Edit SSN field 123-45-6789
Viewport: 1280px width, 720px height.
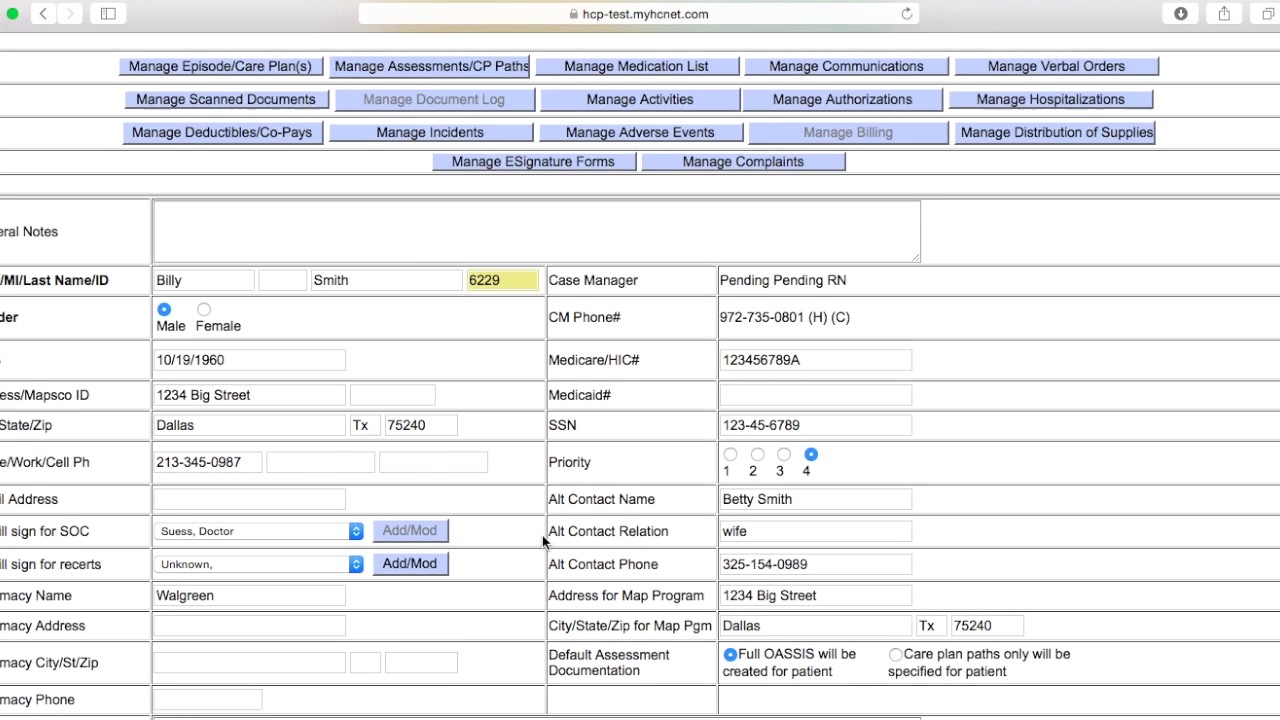815,425
